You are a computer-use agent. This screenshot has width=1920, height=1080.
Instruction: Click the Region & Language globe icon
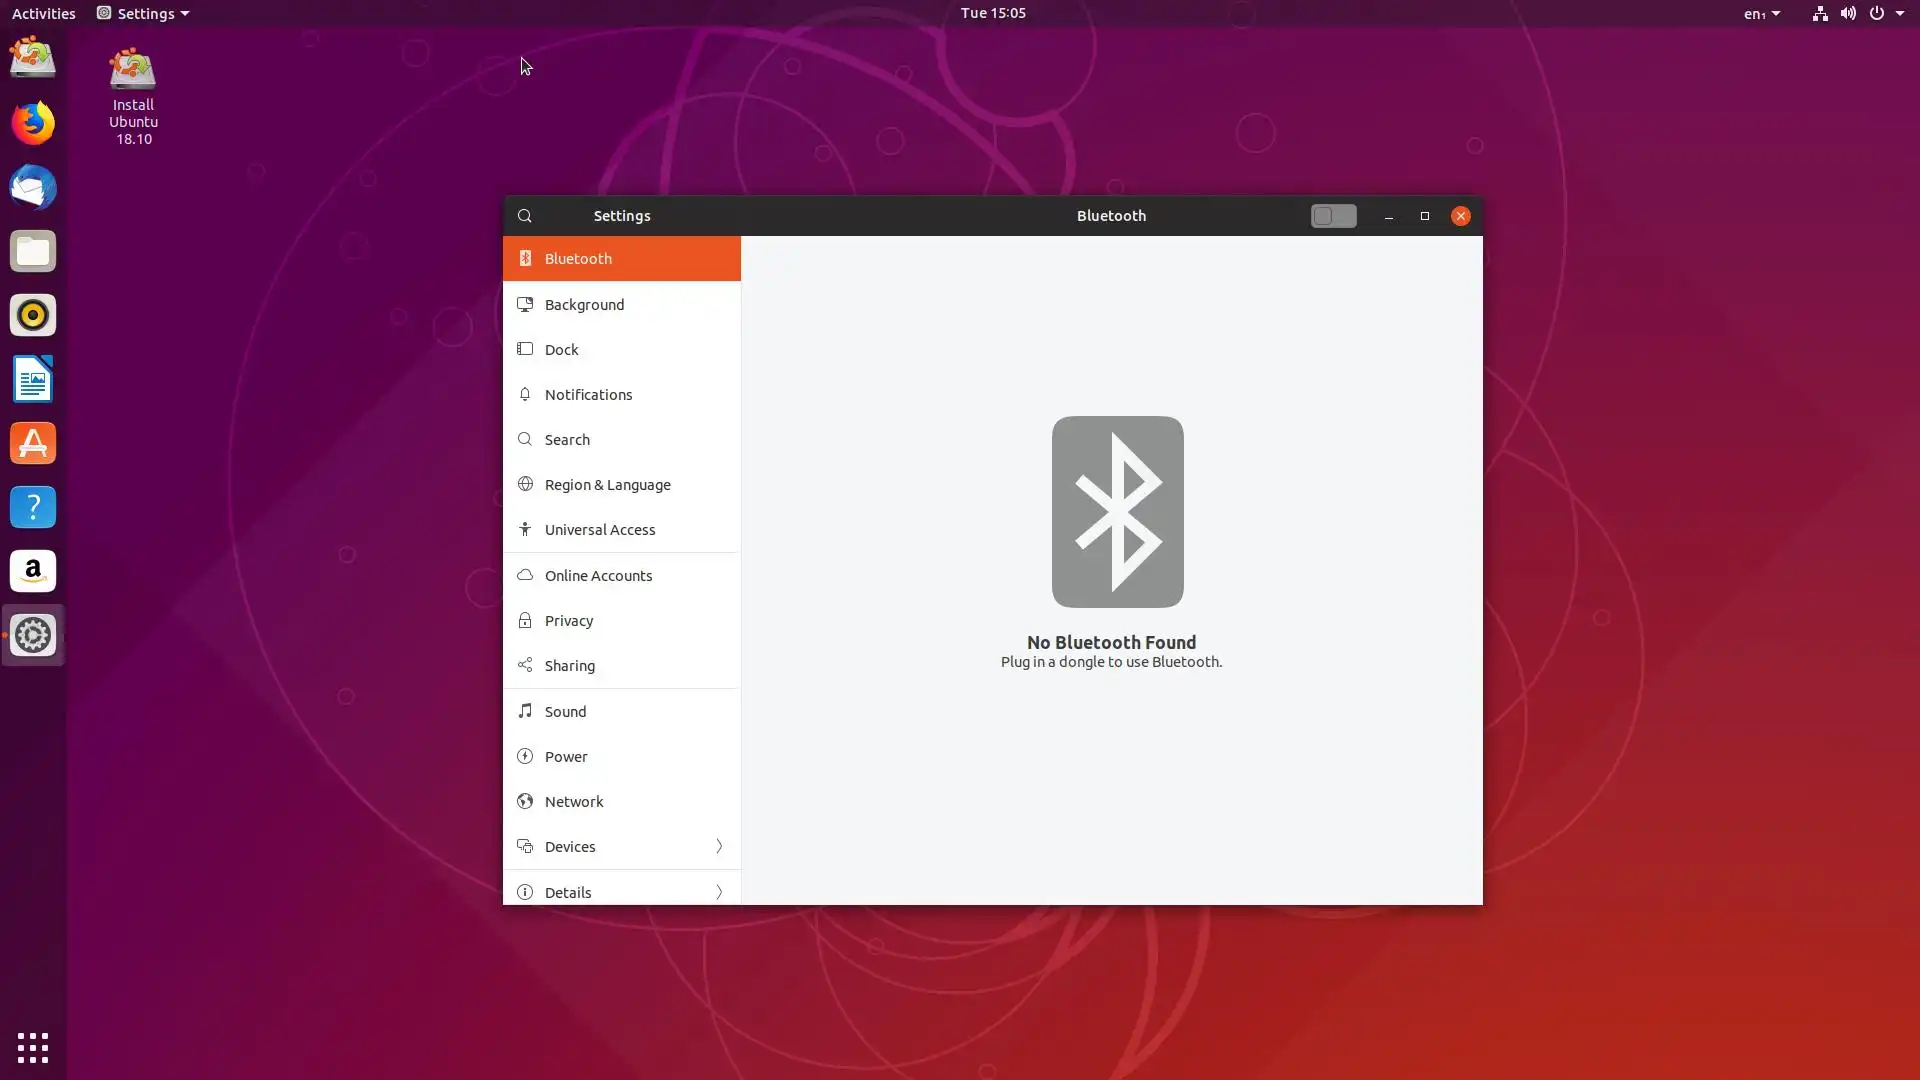(524, 484)
